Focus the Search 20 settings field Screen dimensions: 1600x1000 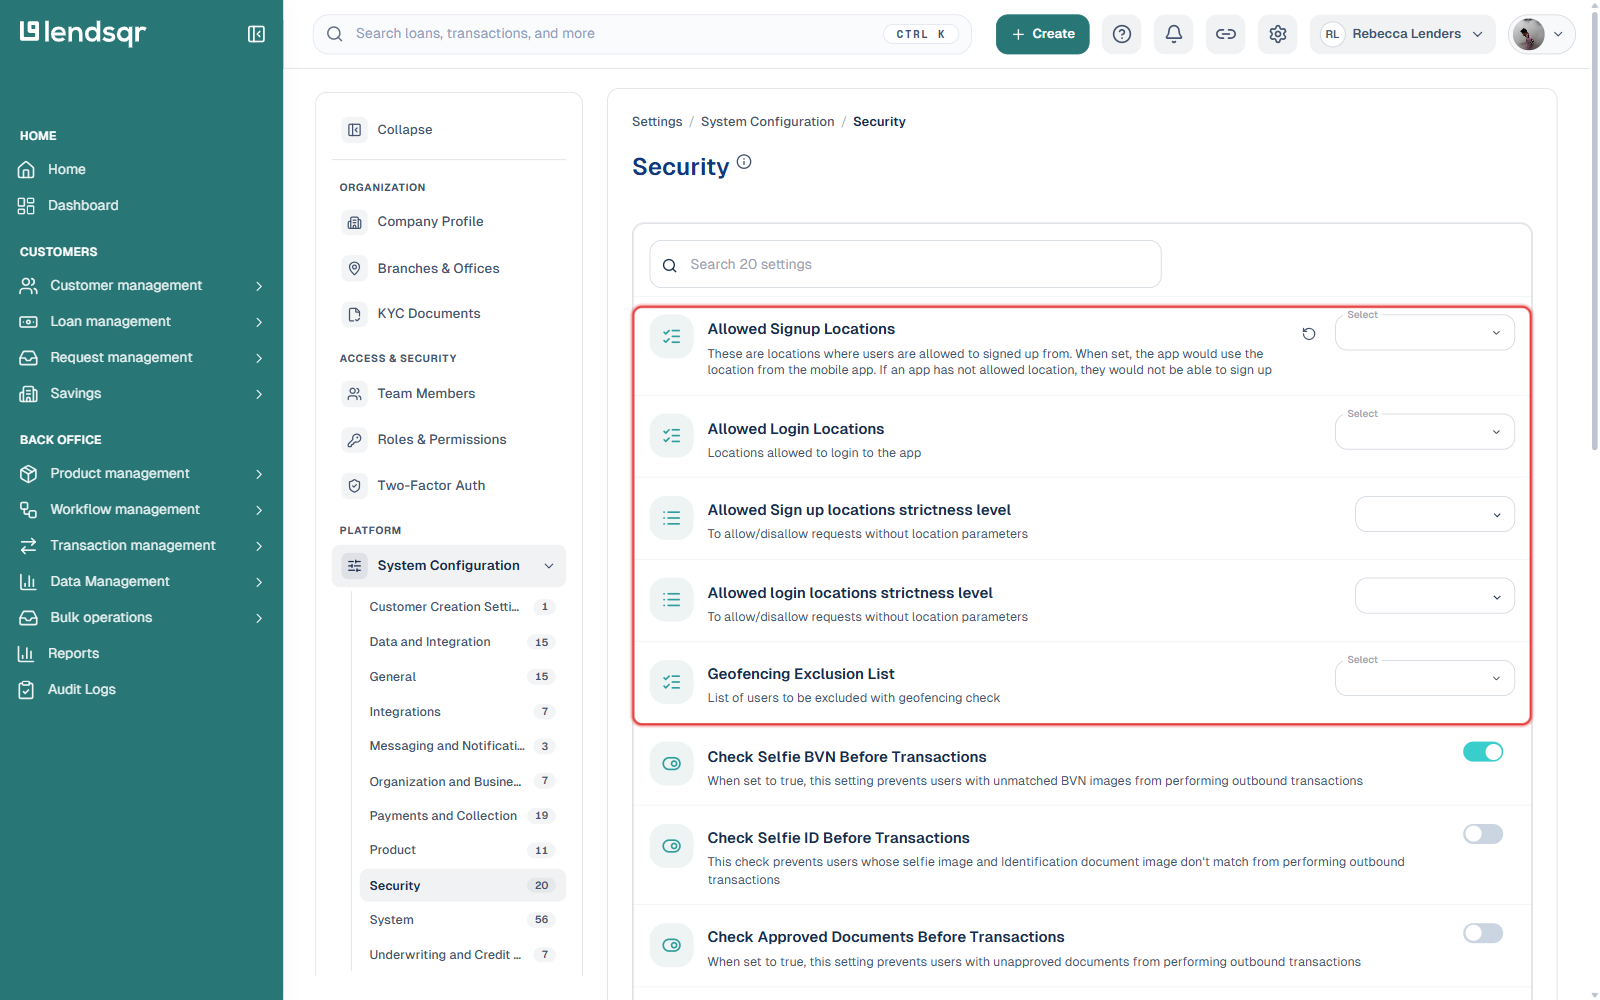click(x=905, y=264)
